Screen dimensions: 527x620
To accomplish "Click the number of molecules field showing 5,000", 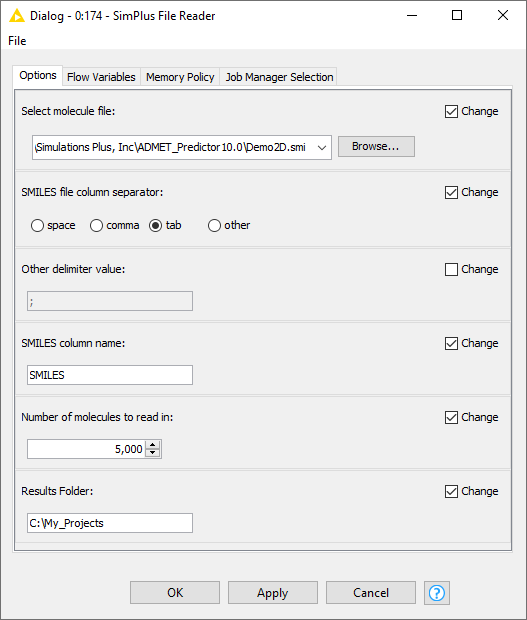I will (x=86, y=449).
